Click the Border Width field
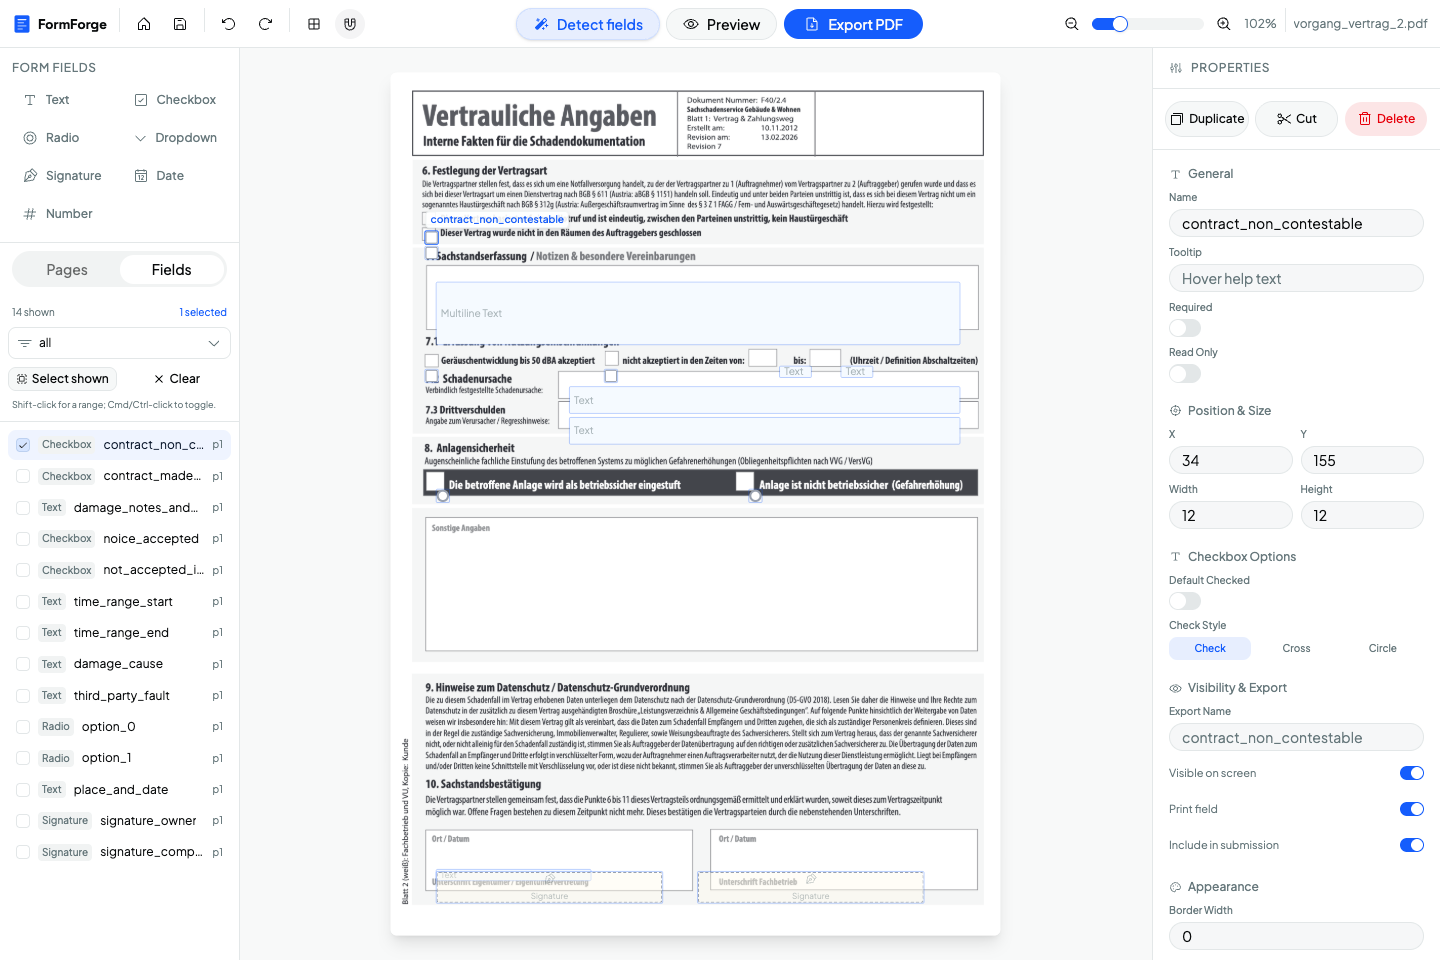 [1296, 937]
